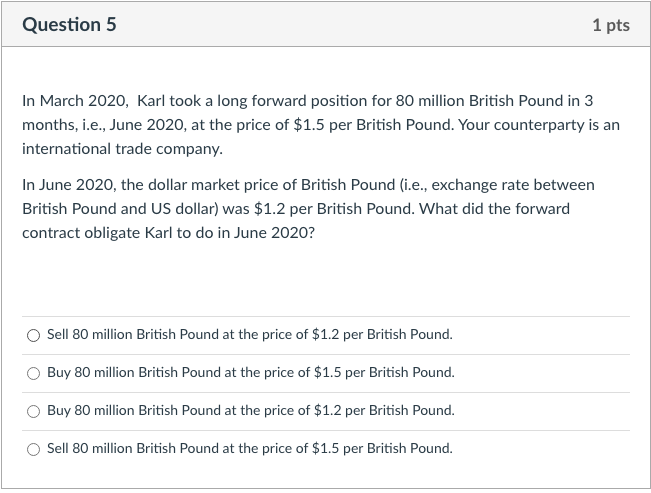Screen dimensions: 651x493
Task: Click answer text "Sell 80 million... $1.5 per British Pound"
Action: point(249,449)
